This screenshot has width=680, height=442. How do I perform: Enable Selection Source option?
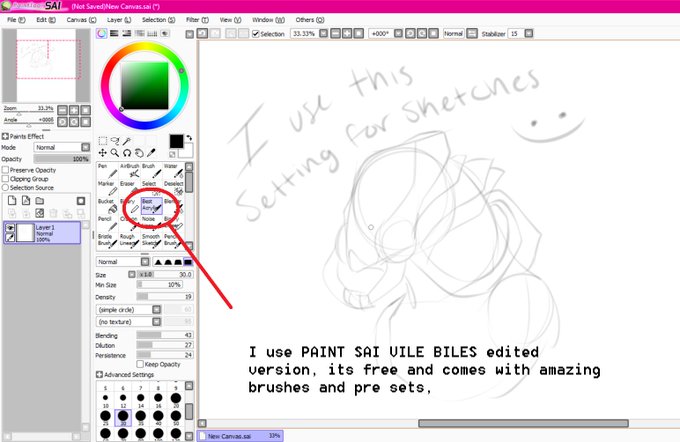(6, 187)
